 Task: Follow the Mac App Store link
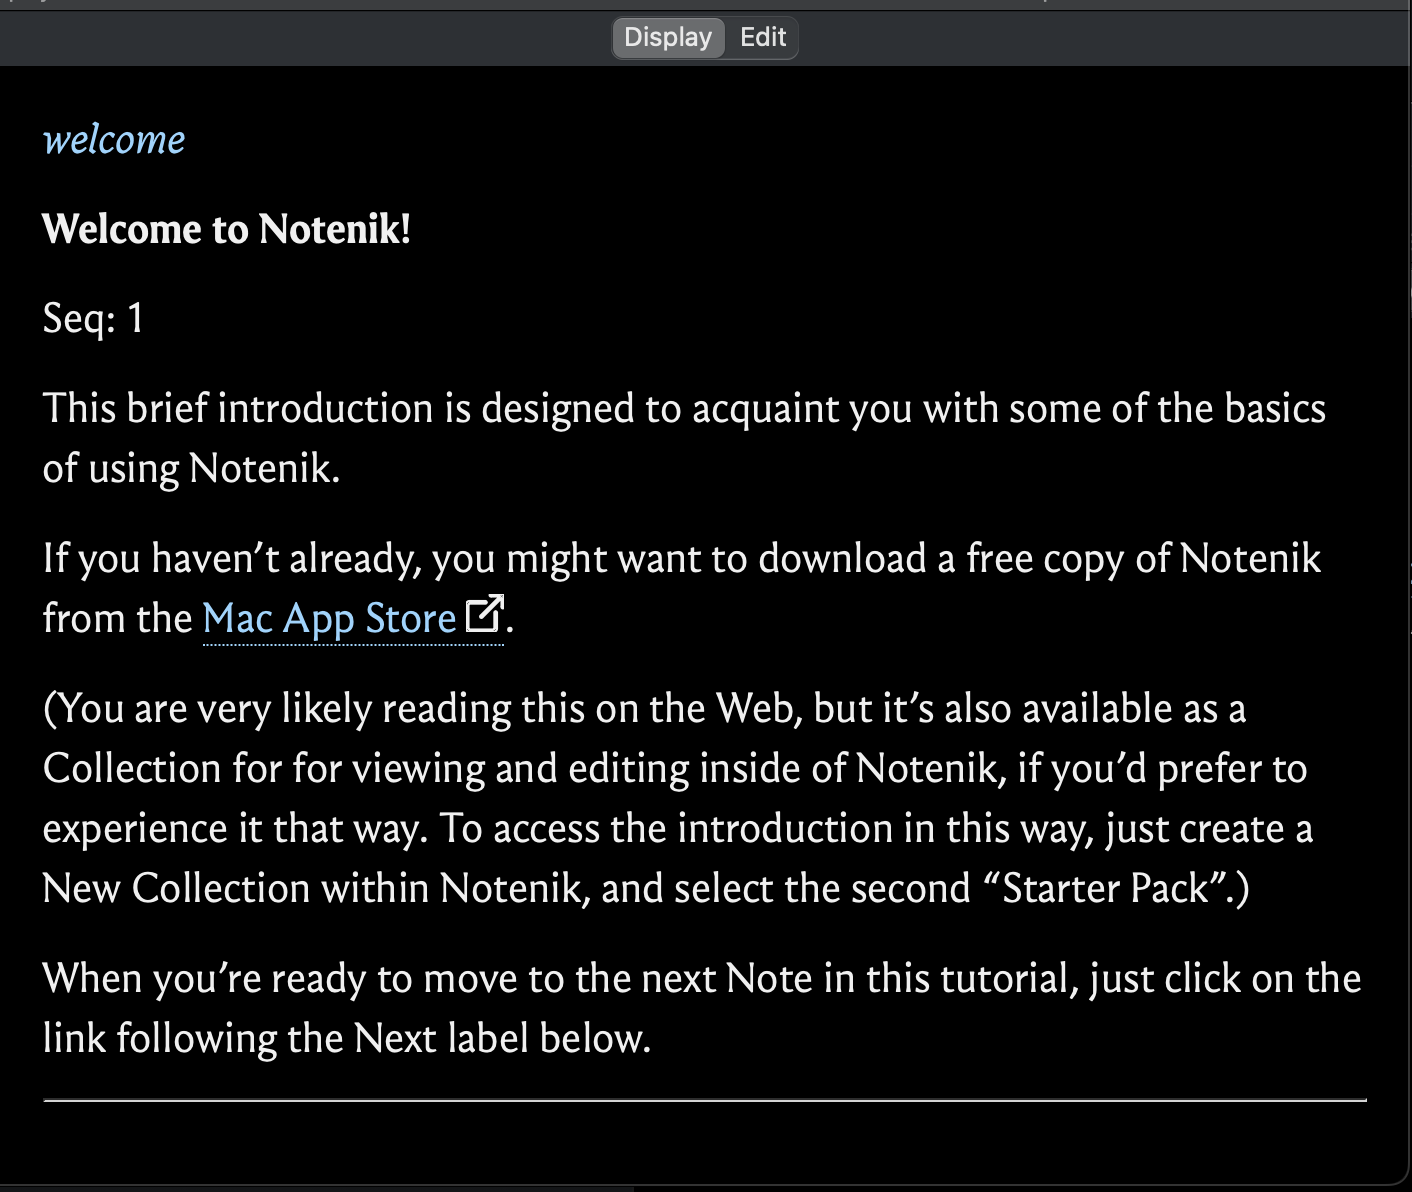tap(329, 619)
